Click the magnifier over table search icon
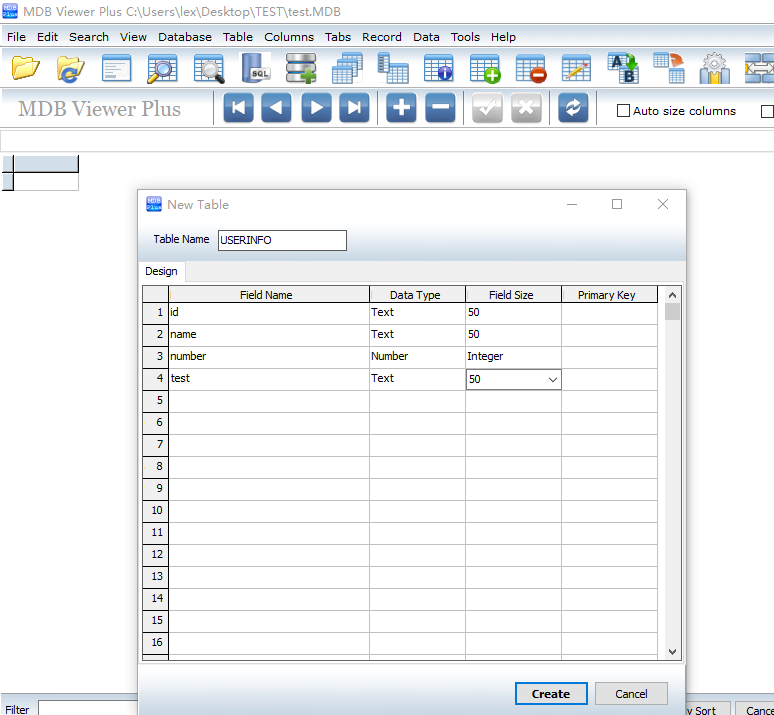 tap(162, 68)
